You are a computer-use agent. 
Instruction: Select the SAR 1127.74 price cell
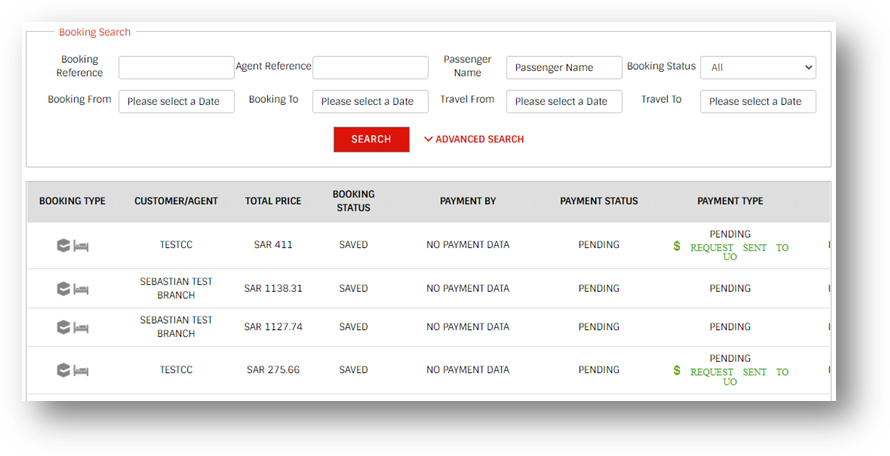[273, 327]
